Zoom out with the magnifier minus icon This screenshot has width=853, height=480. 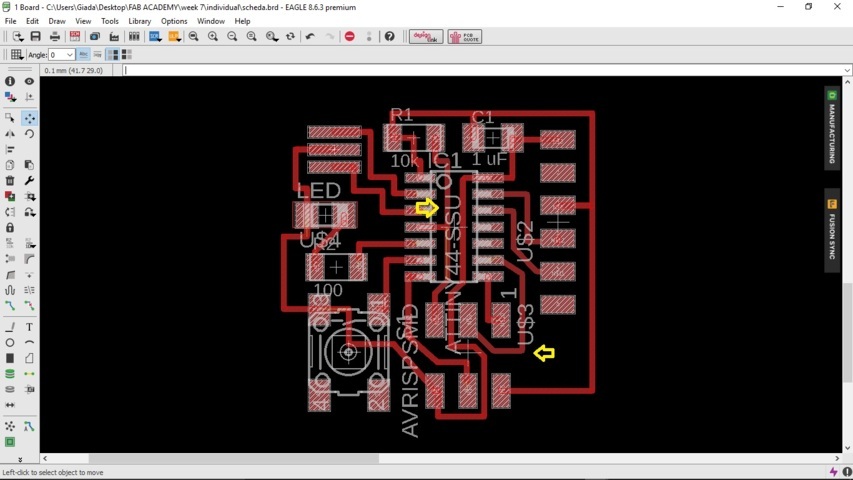pyautogui.click(x=232, y=36)
